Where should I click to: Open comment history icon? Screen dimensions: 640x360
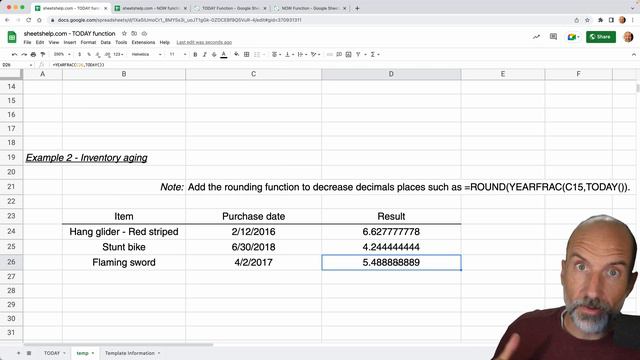(553, 37)
